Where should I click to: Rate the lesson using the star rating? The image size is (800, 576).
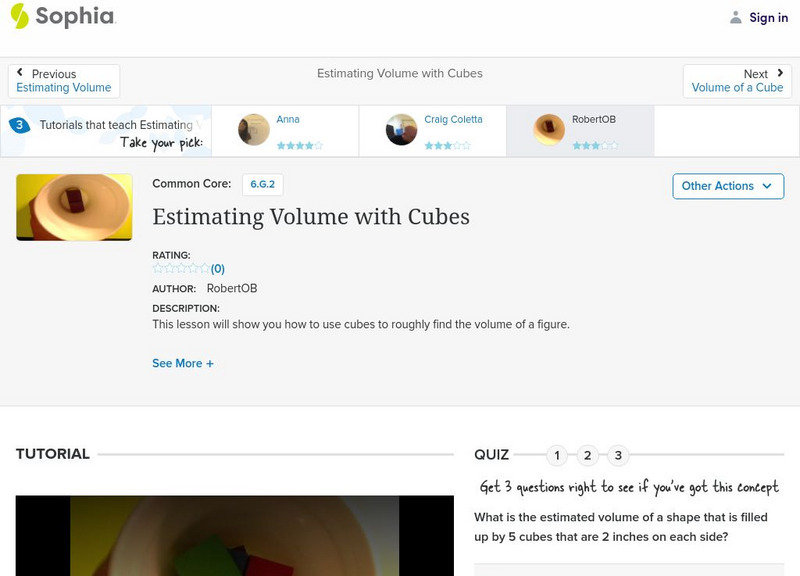click(181, 268)
